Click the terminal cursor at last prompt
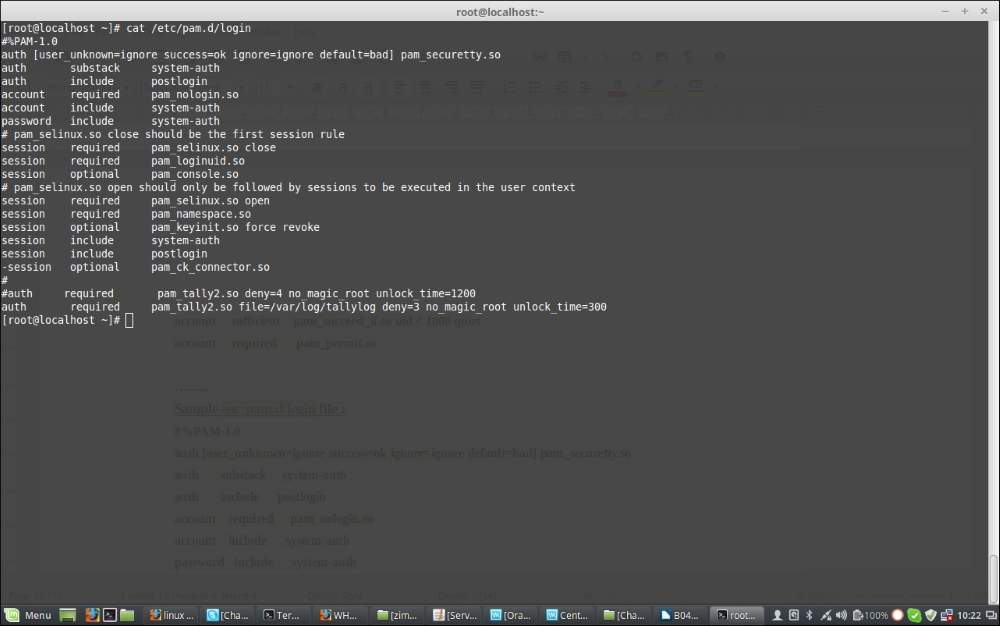The image size is (1000, 626). (129, 320)
